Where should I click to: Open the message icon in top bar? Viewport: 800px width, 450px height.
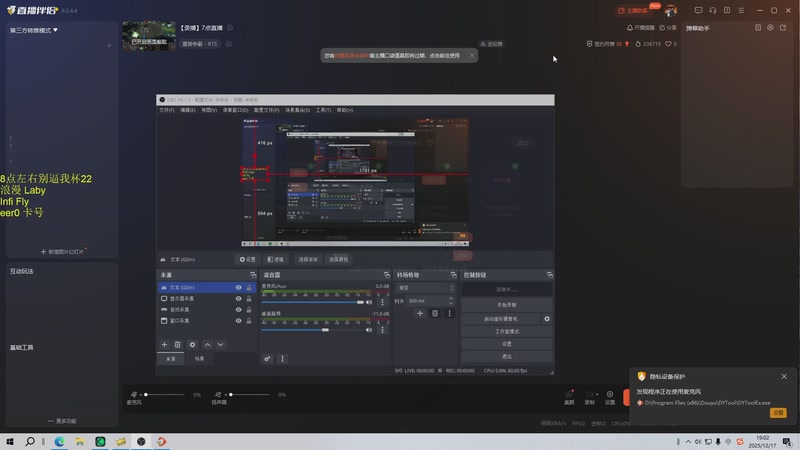tap(698, 10)
